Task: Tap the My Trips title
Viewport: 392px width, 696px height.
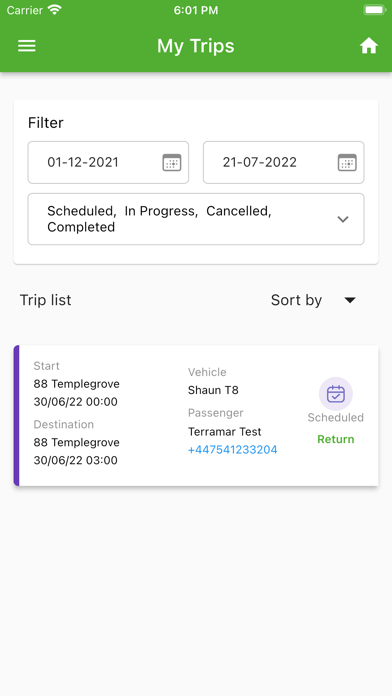Action: [x=196, y=46]
